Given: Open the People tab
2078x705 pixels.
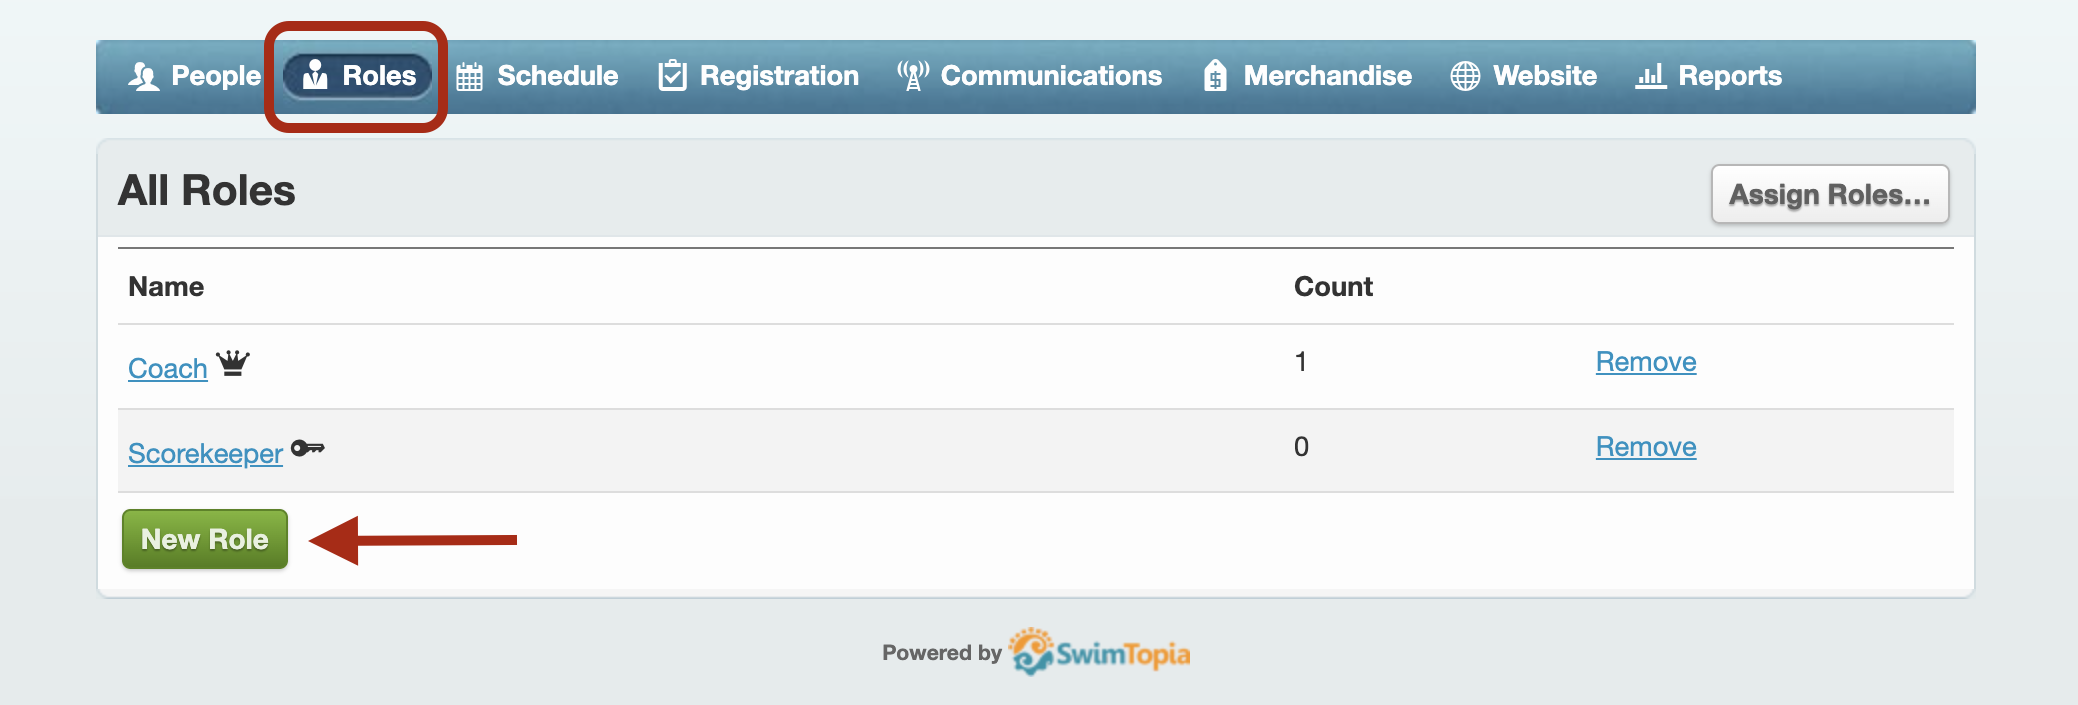Looking at the screenshot, I should coord(194,76).
